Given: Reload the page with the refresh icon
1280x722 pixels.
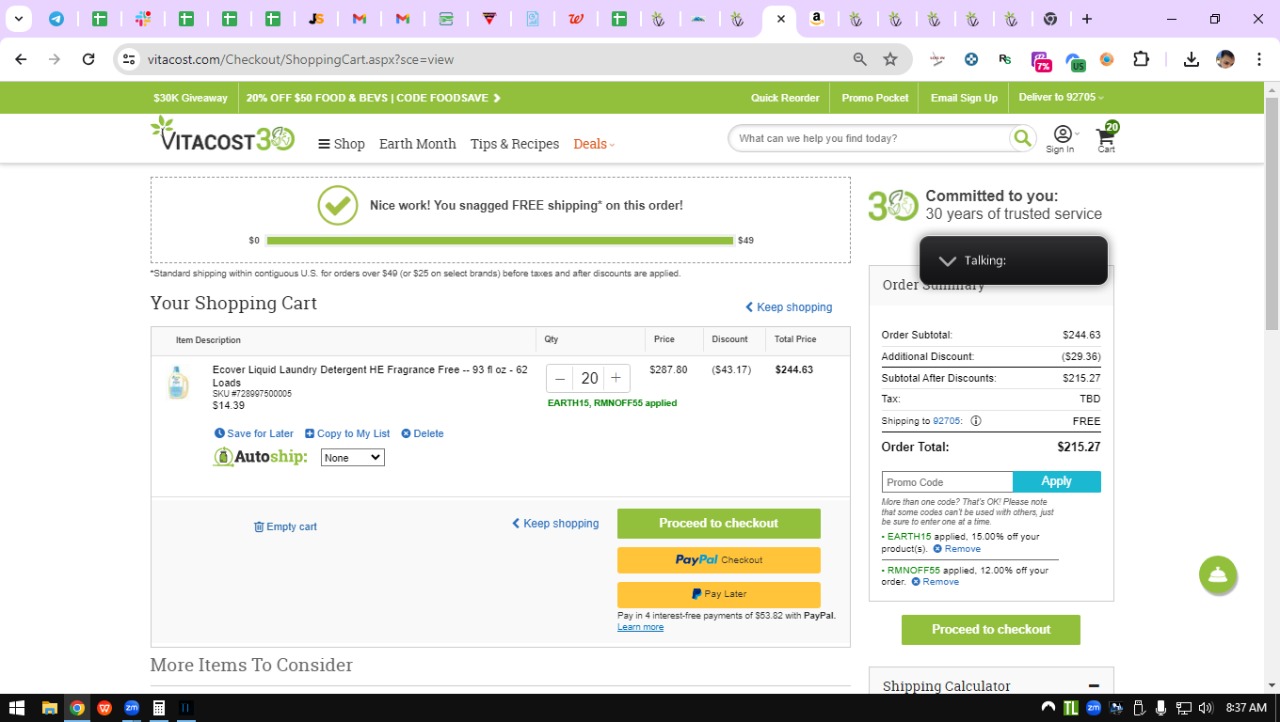Looking at the screenshot, I should point(88,59).
